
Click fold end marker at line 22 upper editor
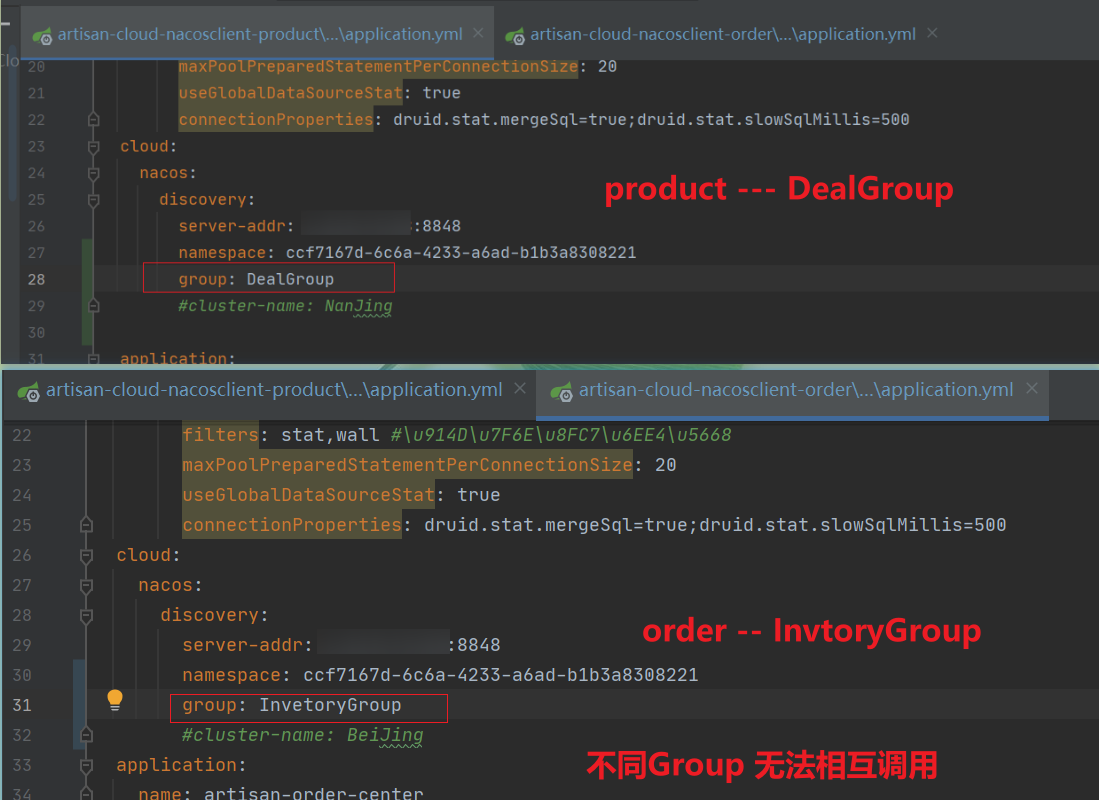(x=93, y=120)
